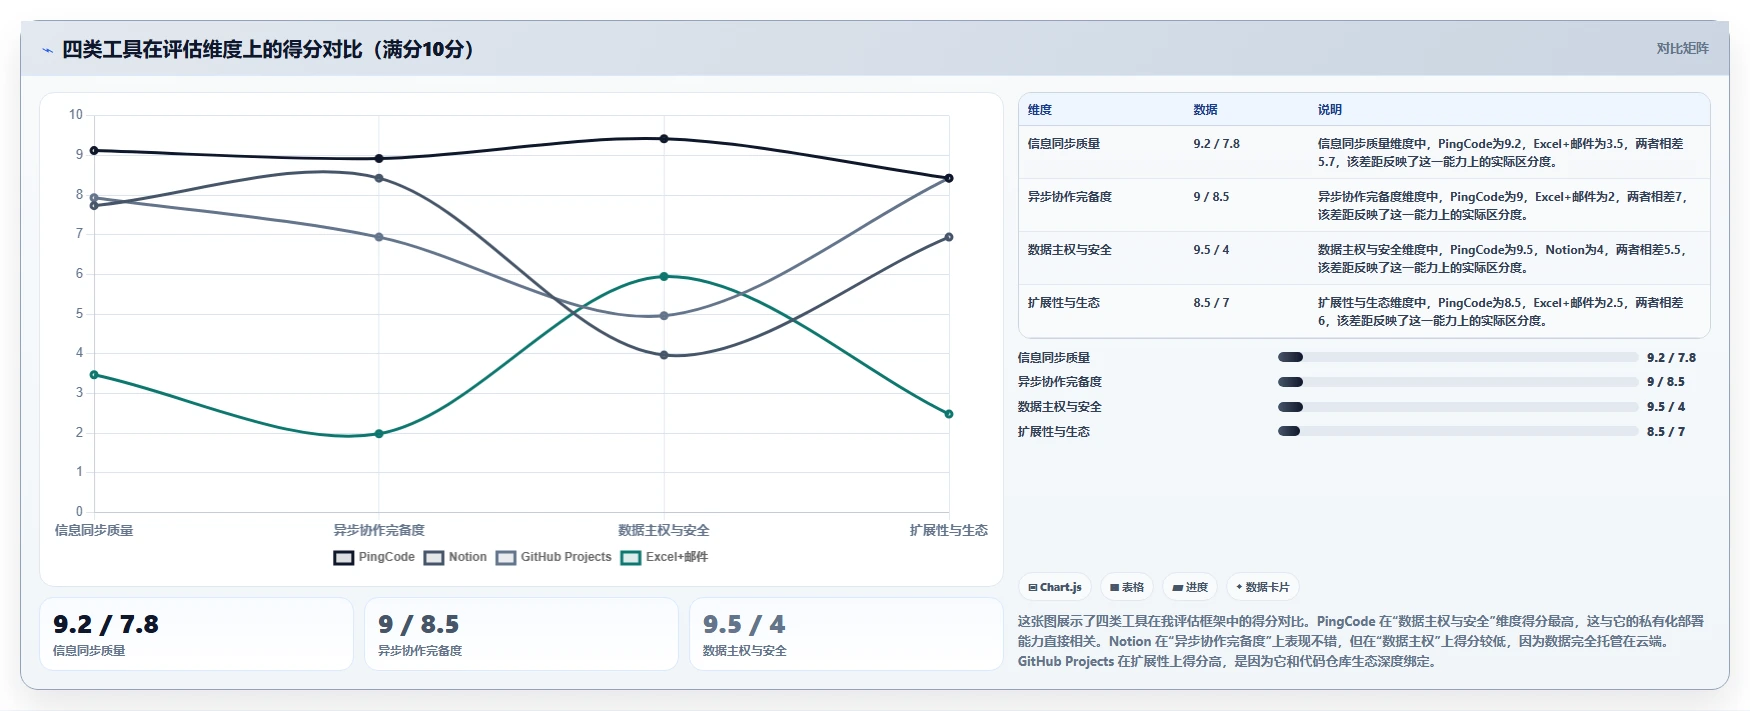Click the y-axis tick label 10
This screenshot has height=711, width=1750.
point(76,115)
